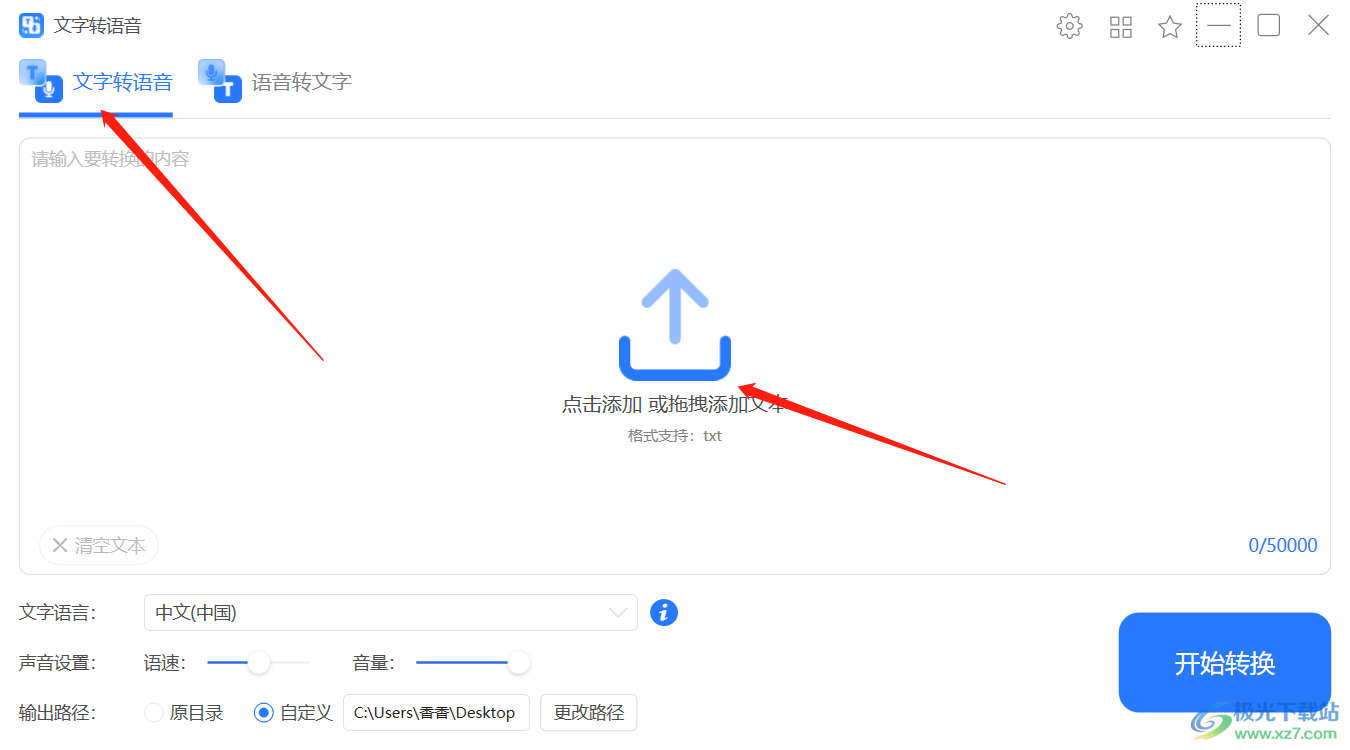
Task: Click the output path field C:\Users\香香\Desktop
Action: pos(436,713)
